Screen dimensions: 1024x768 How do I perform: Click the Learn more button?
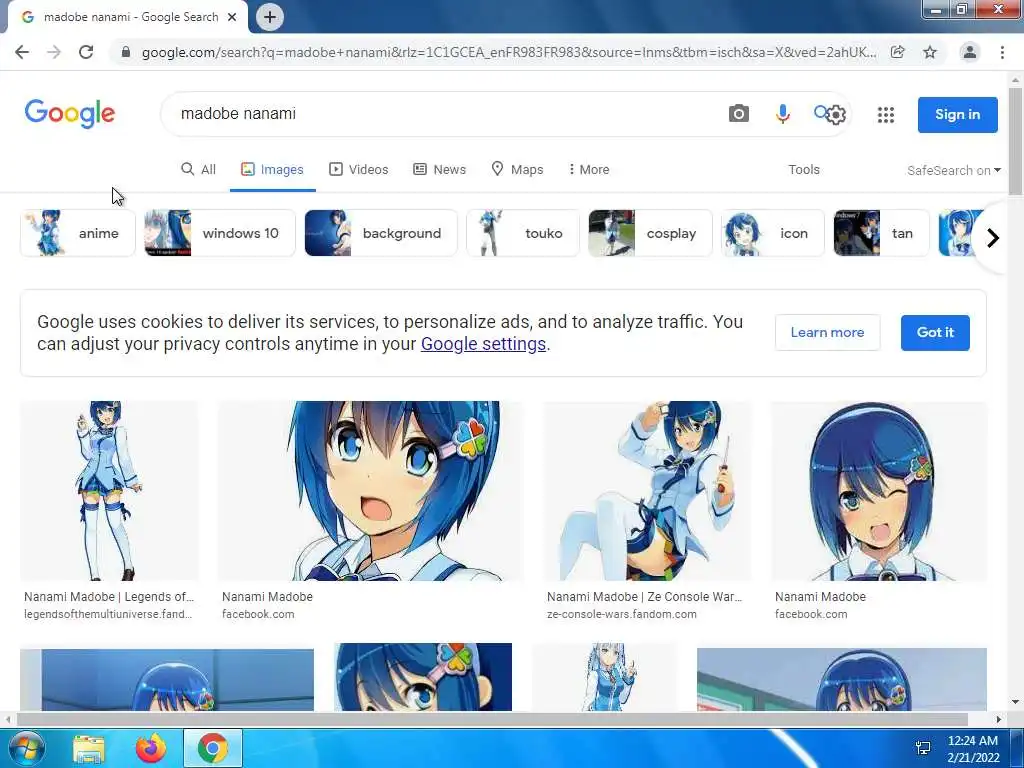click(x=827, y=332)
